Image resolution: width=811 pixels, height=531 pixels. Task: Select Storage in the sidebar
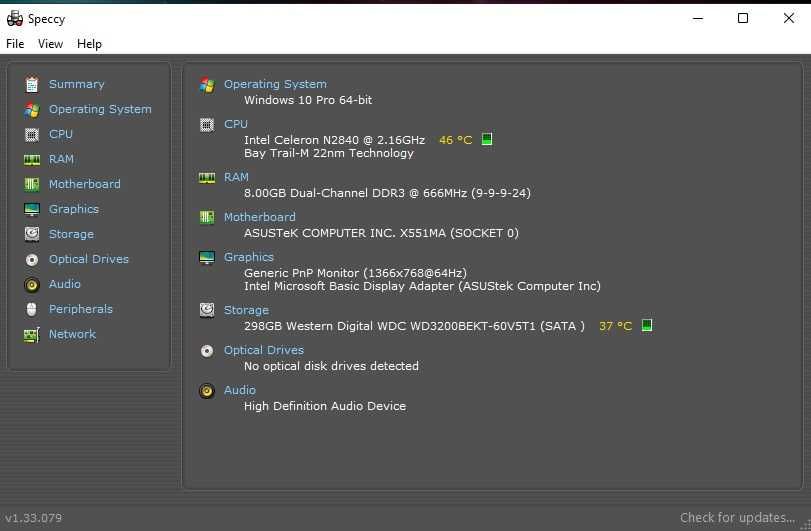(71, 234)
